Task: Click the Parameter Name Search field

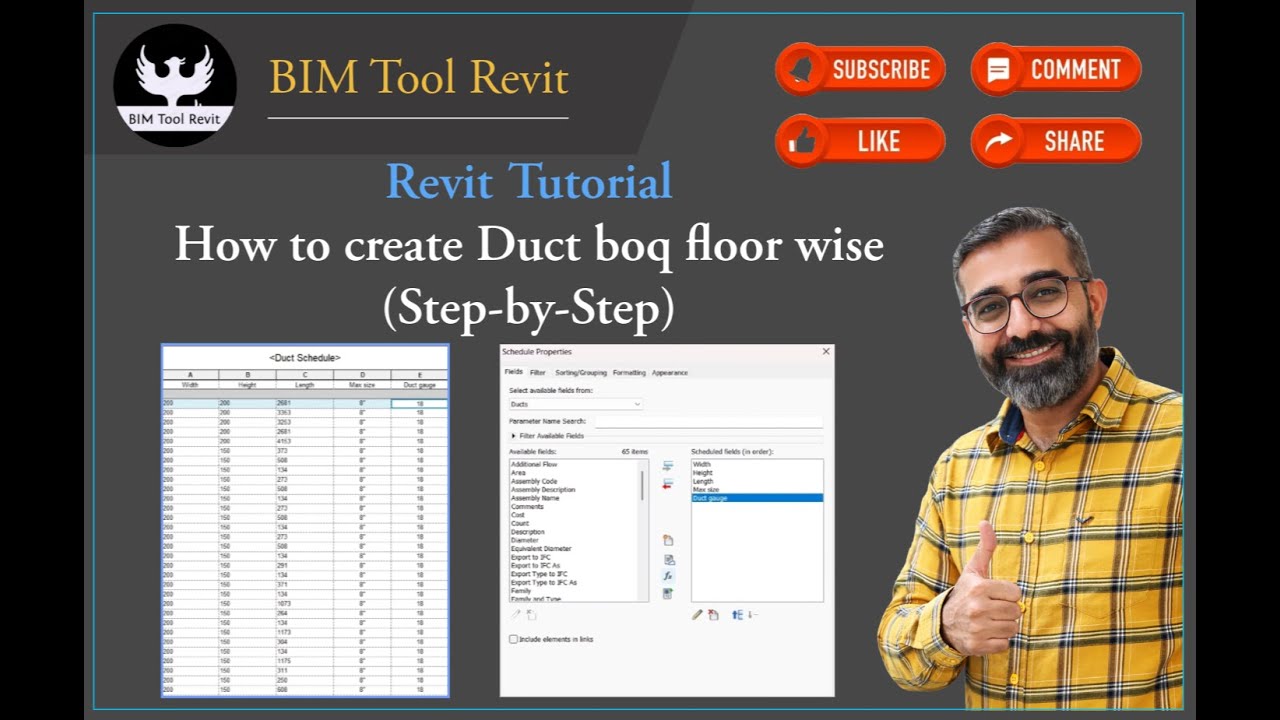Action: pyautogui.click(x=709, y=421)
